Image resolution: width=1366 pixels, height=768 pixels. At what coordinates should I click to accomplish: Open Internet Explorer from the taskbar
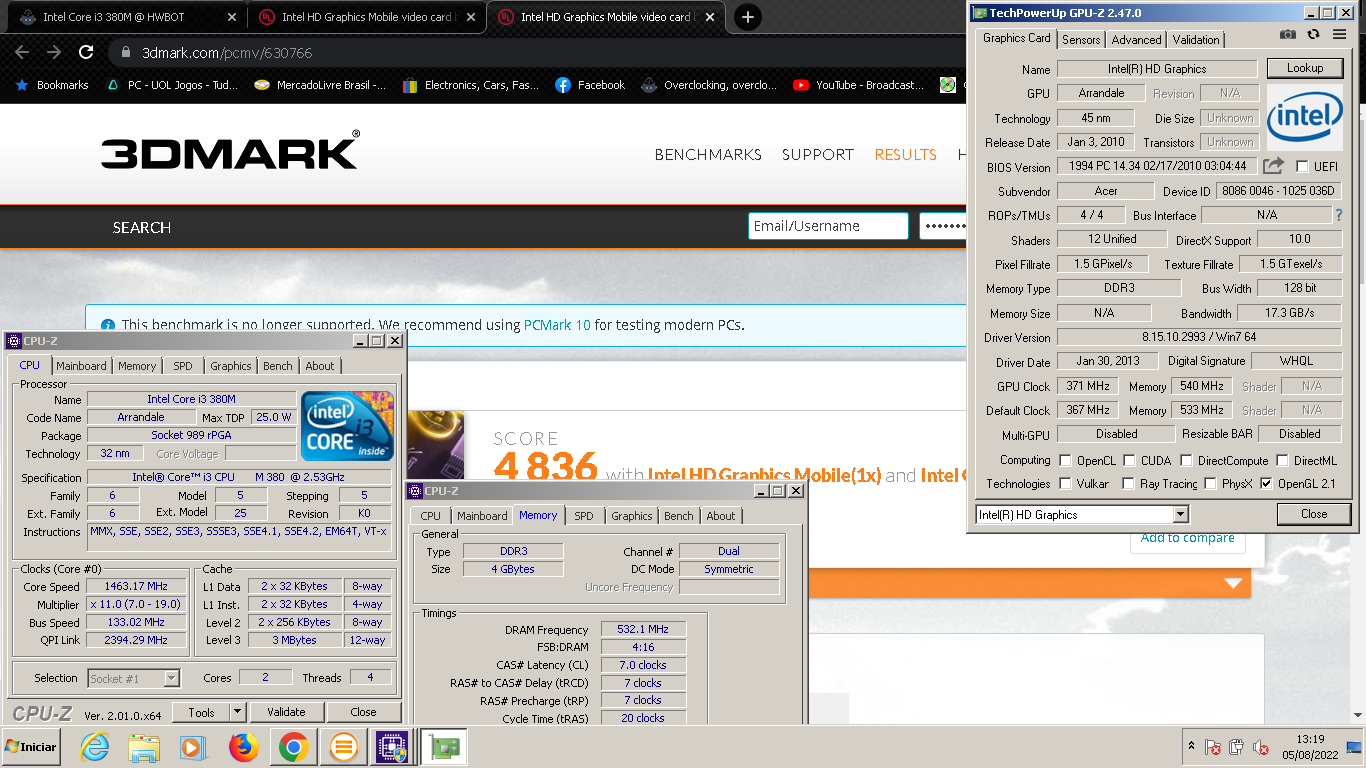[x=94, y=747]
